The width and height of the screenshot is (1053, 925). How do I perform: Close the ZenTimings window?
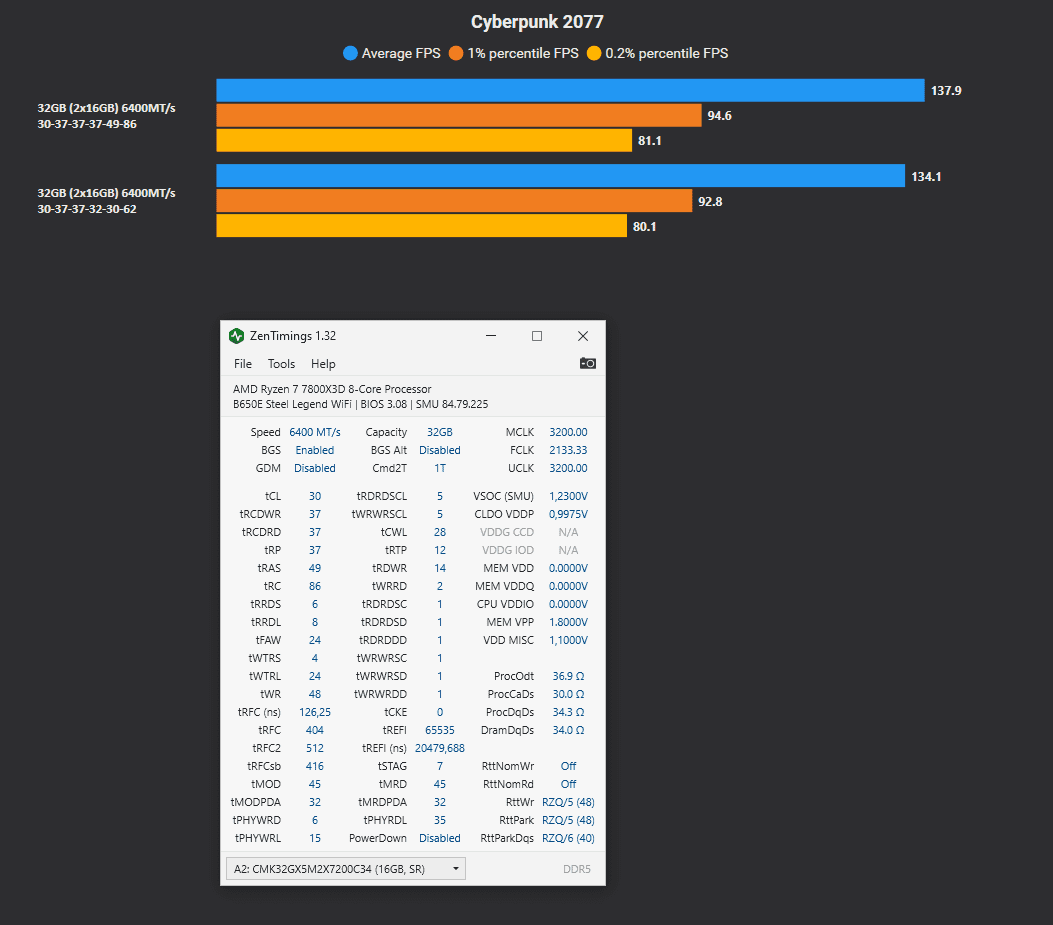click(583, 336)
